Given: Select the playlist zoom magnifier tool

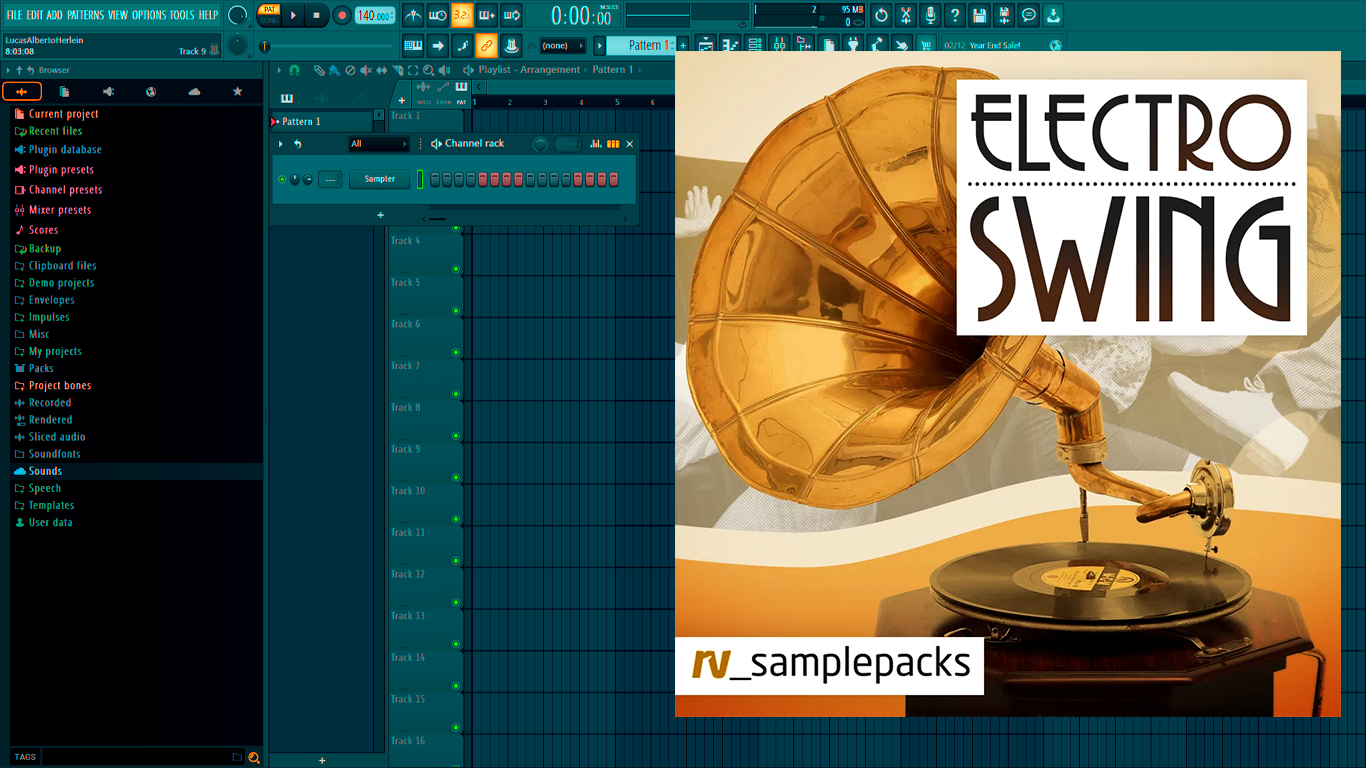Looking at the screenshot, I should [x=428, y=70].
